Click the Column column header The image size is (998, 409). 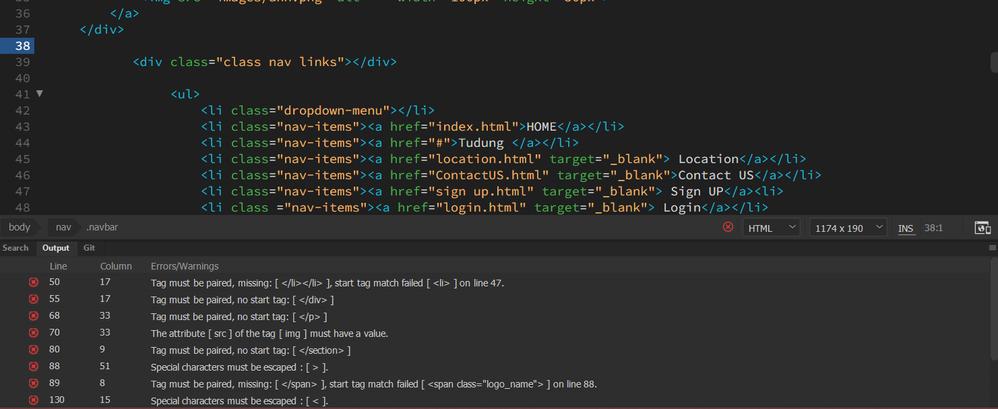point(116,266)
